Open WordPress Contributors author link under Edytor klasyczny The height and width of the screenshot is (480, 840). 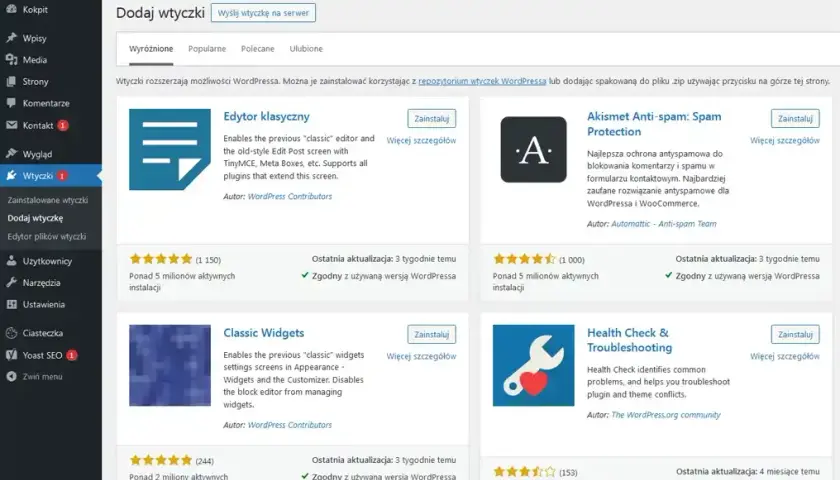pos(290,197)
